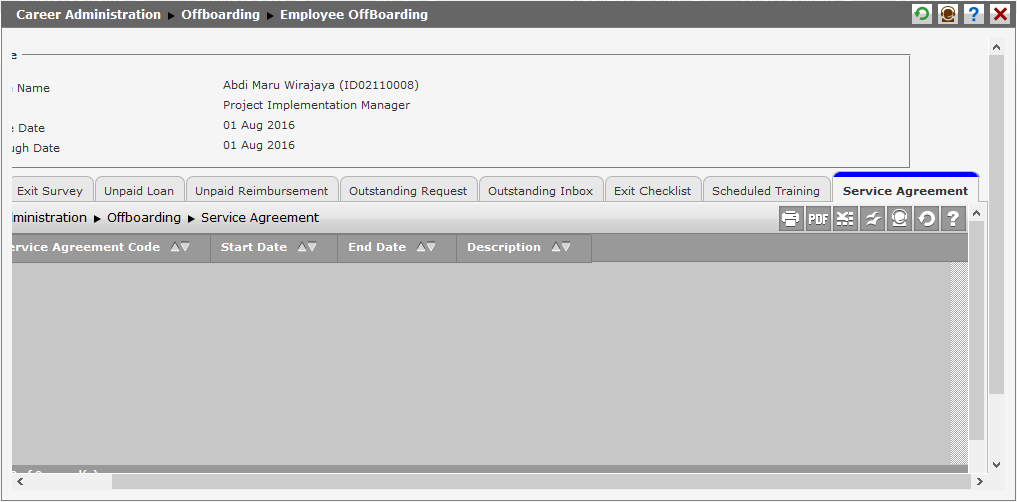The width and height of the screenshot is (1017, 502).
Task: Click gray refresh icon in Service Agreement toolbar
Action: point(926,219)
